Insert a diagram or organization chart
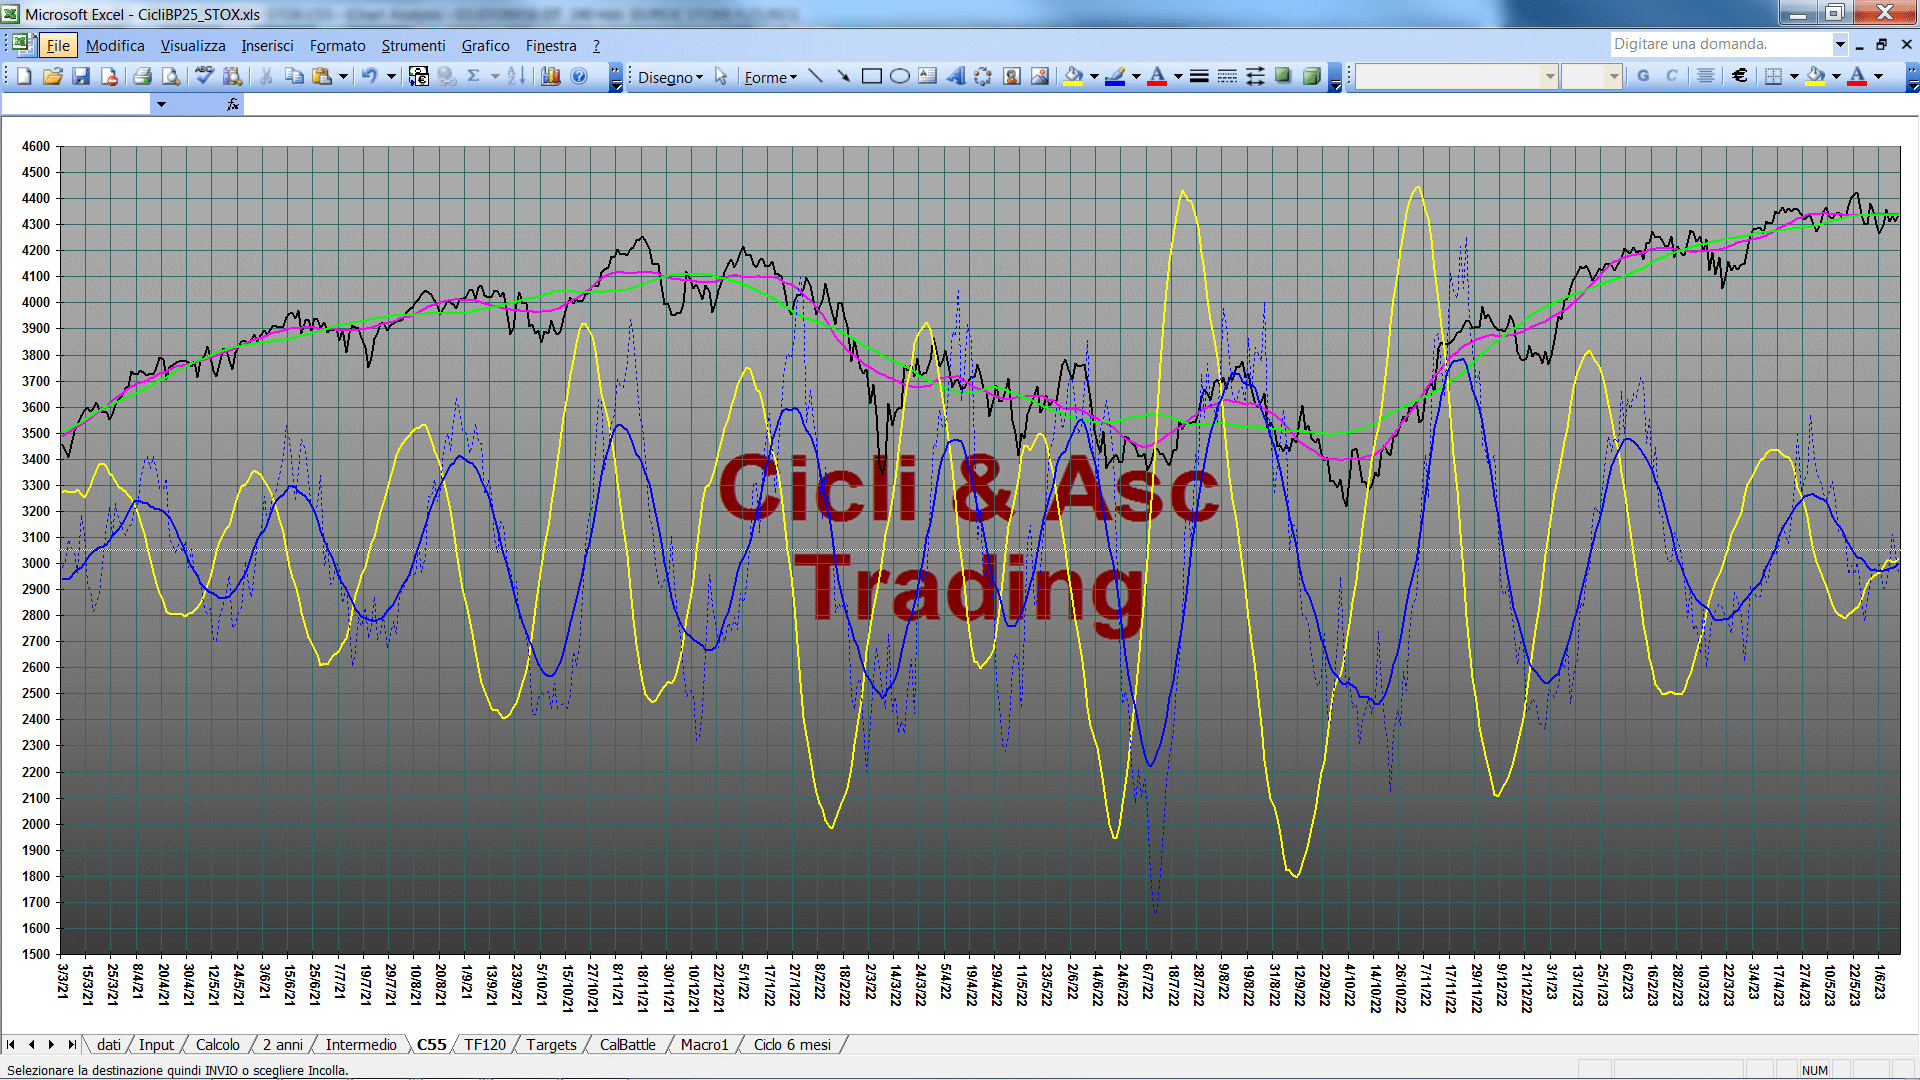Image resolution: width=1920 pixels, height=1080 pixels. 983,76
